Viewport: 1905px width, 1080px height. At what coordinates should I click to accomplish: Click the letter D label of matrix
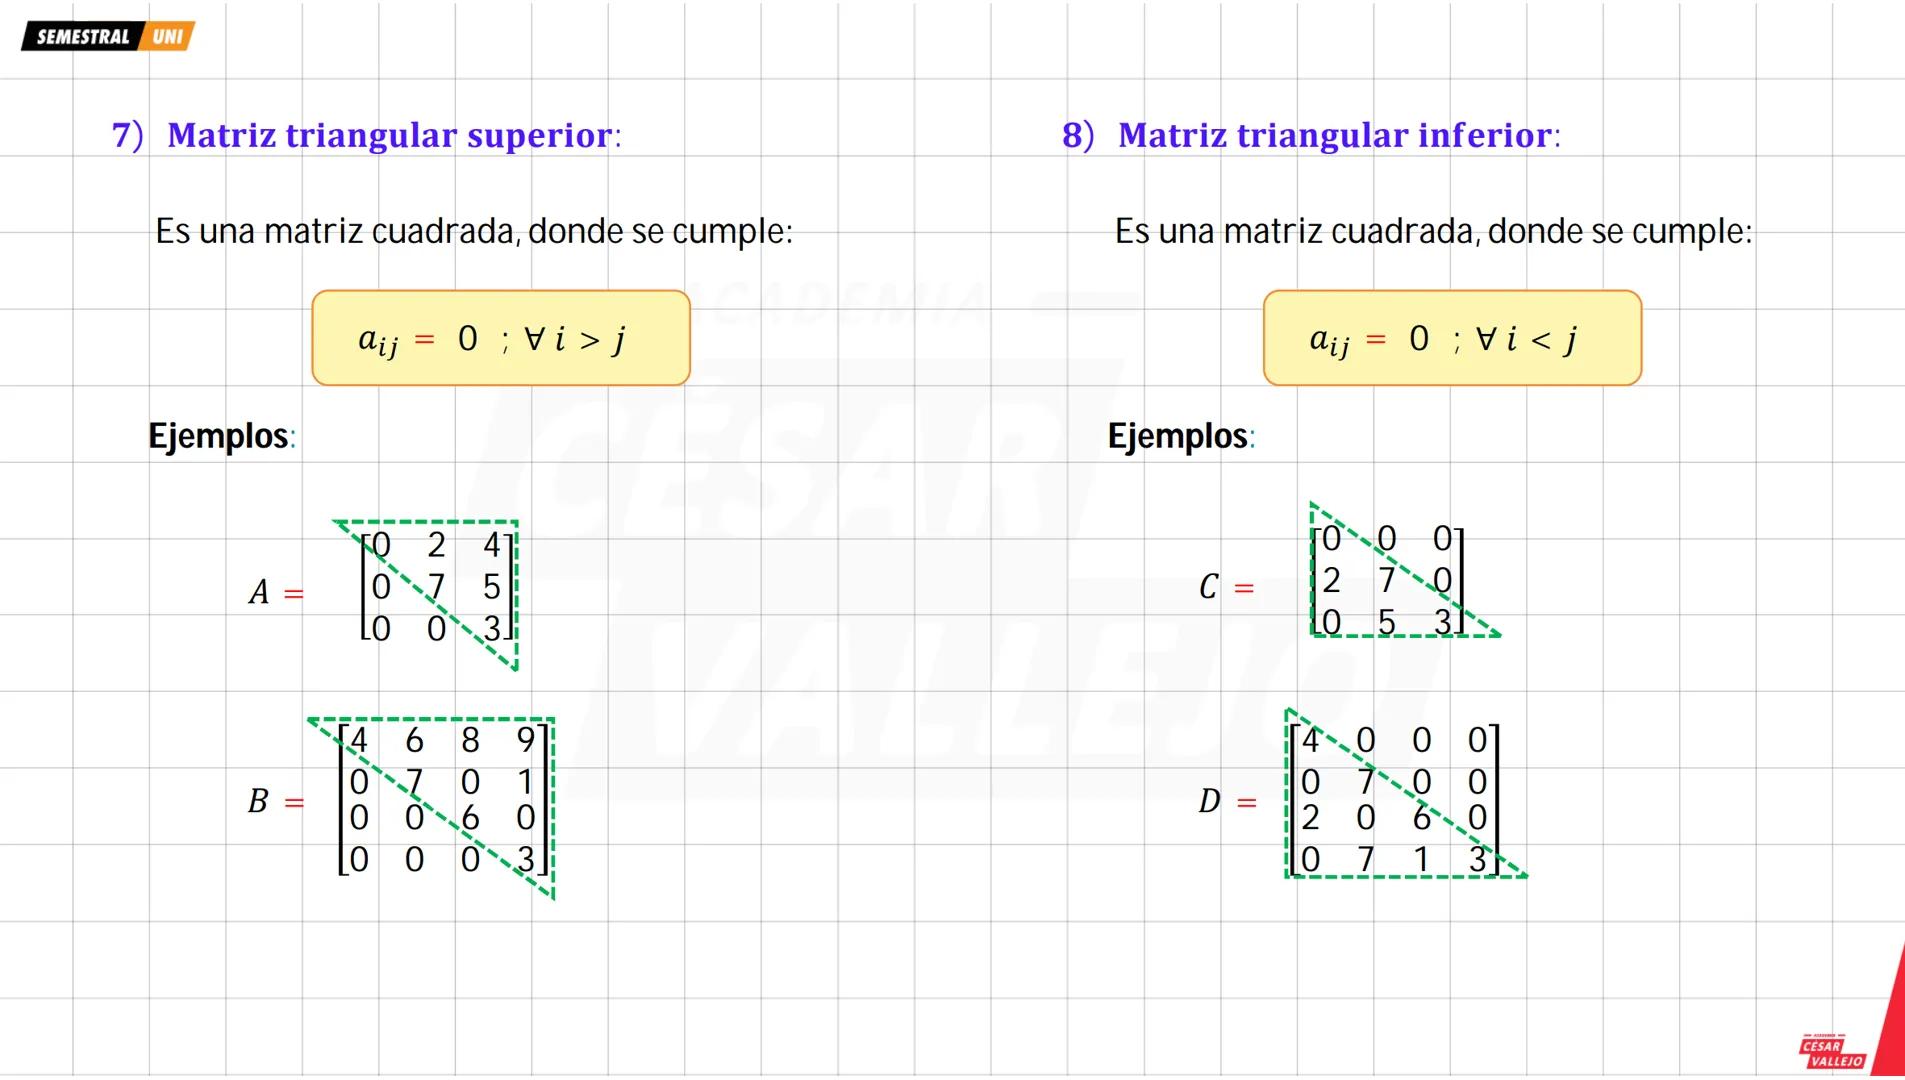[x=1209, y=801]
